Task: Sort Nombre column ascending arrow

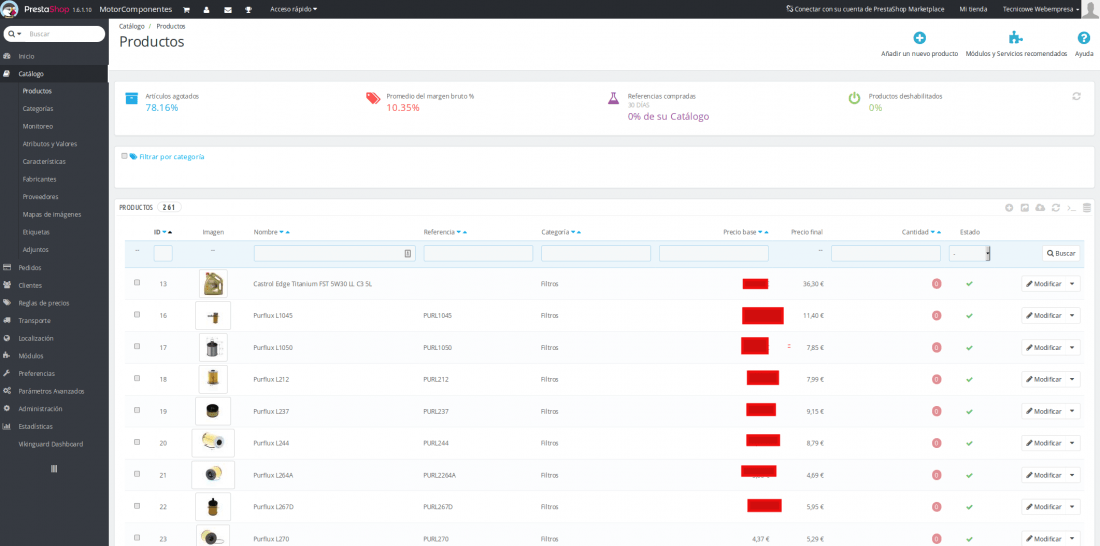Action: point(288,232)
